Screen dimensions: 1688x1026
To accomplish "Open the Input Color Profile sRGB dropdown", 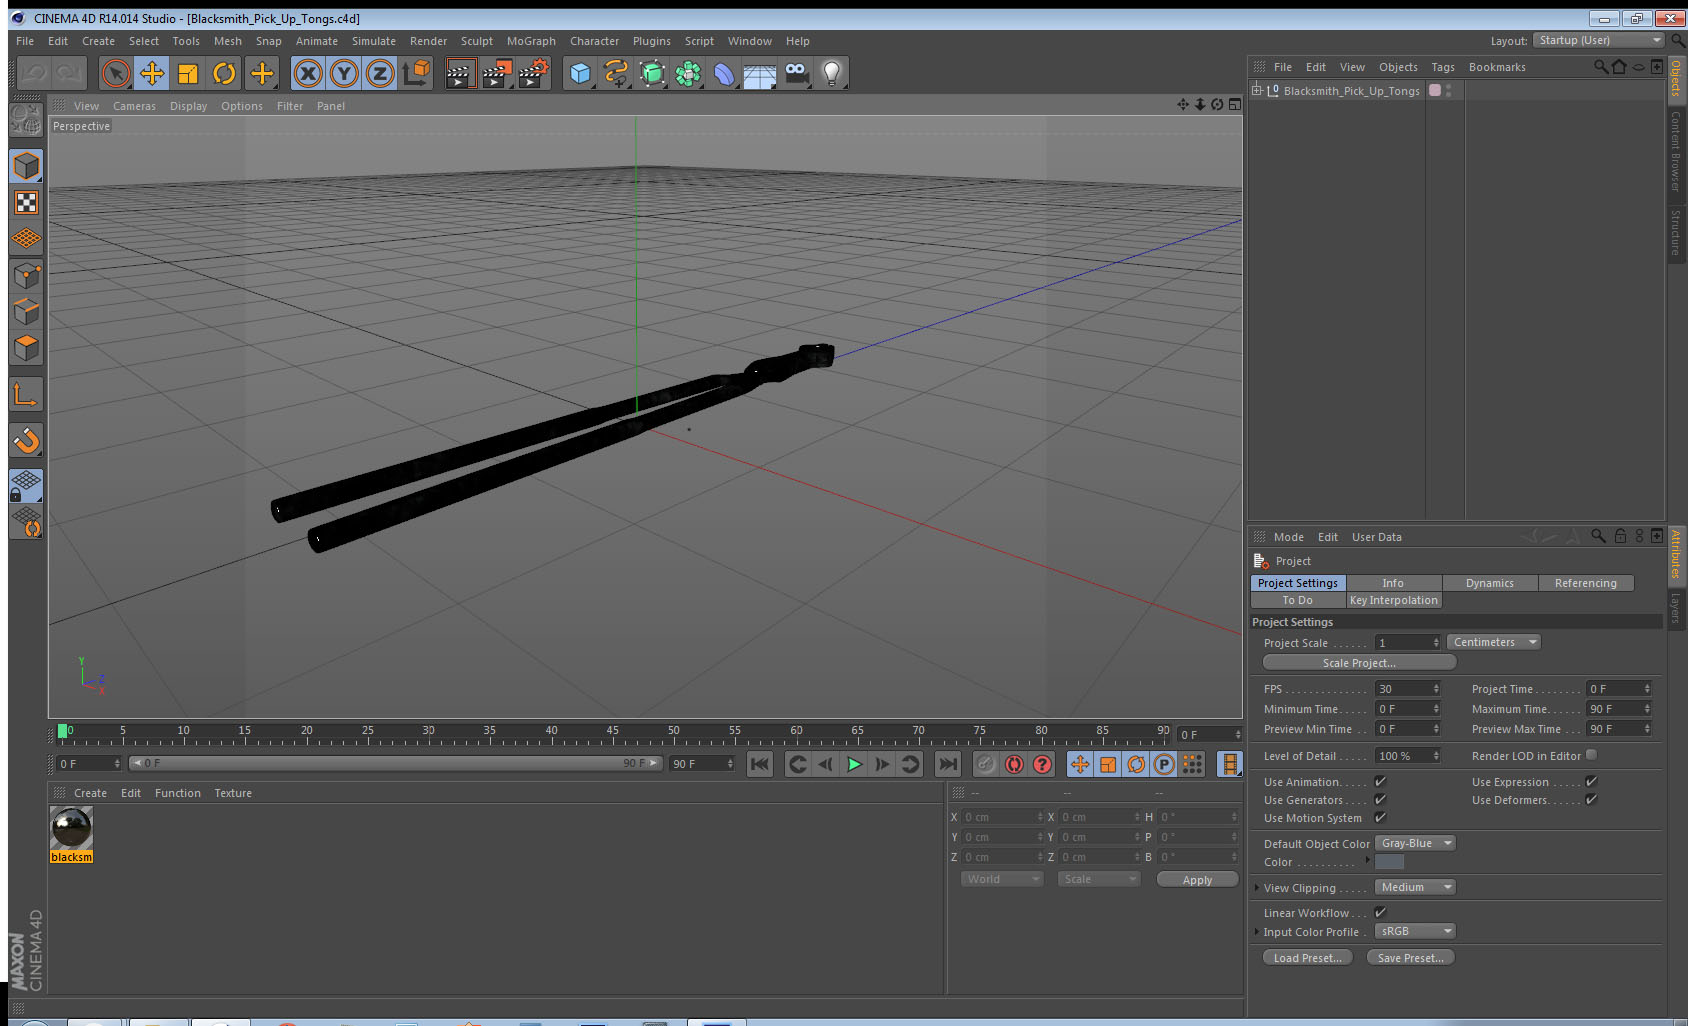I will coord(1415,931).
